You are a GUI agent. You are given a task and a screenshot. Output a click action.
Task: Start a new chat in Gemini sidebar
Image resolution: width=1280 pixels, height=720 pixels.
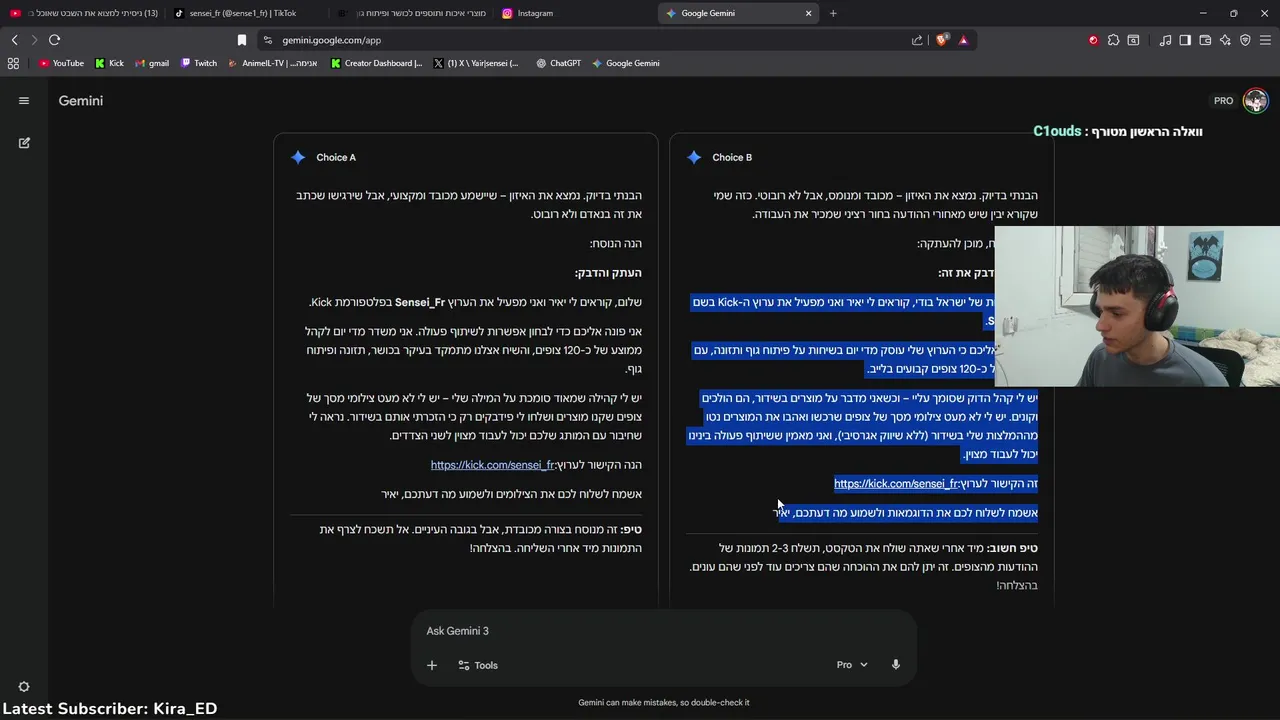click(24, 143)
